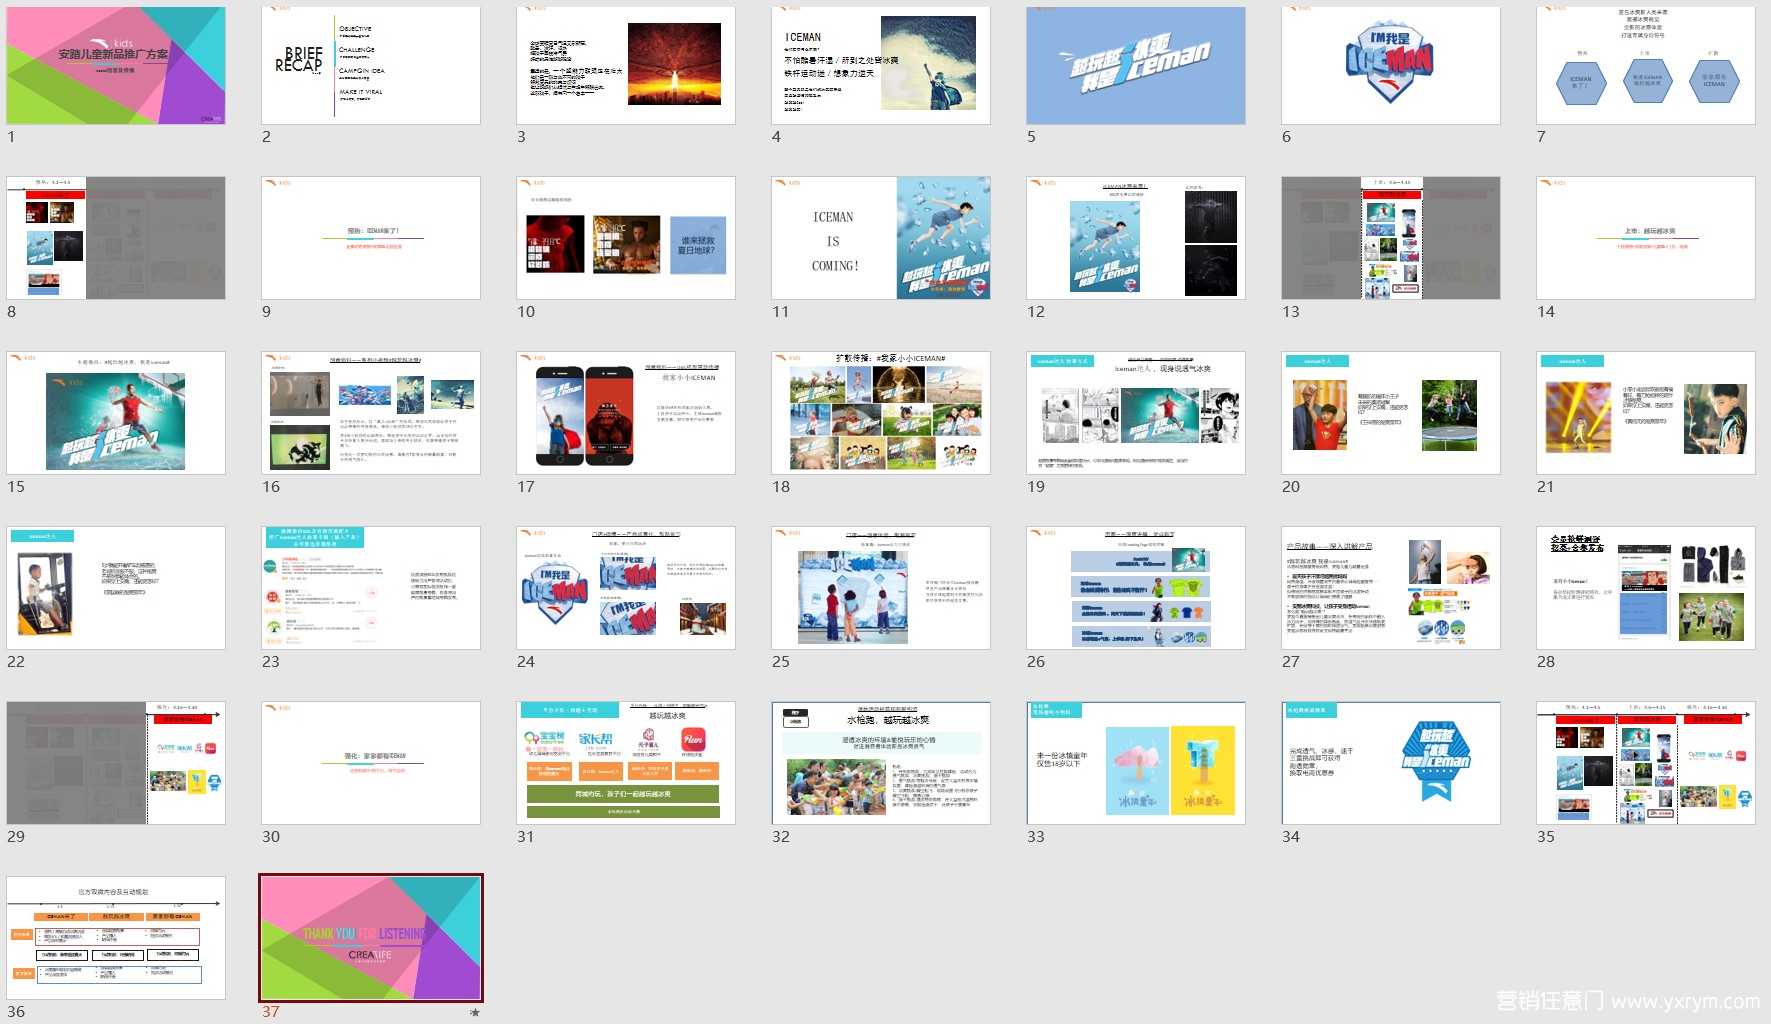This screenshot has width=1771, height=1024.
Task: Open slide 3 thumbnail
Action: 626,65
